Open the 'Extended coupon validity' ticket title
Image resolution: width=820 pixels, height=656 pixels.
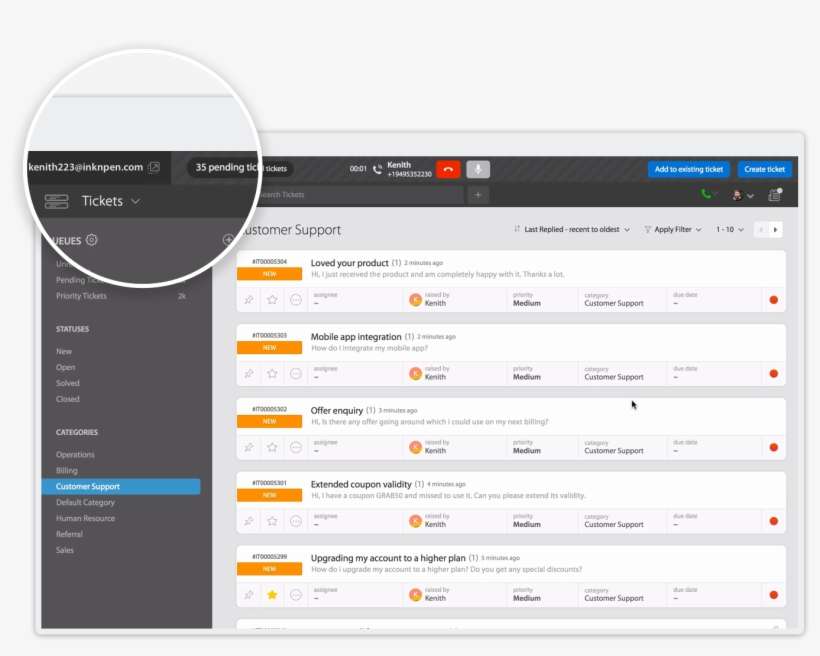point(361,484)
